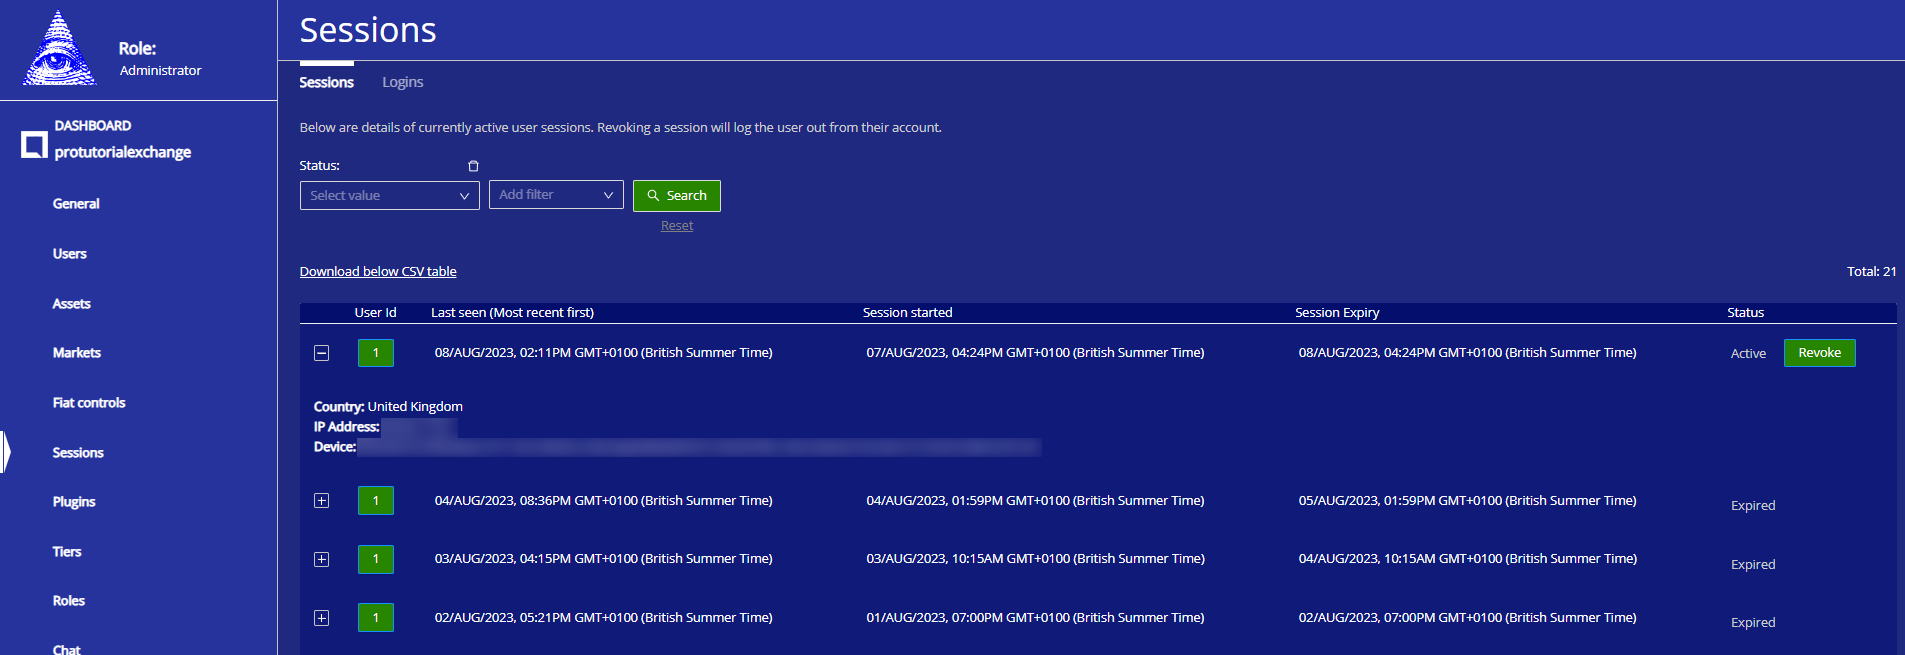1905x655 pixels.
Task: Open Users in the sidebar
Action: coord(70,254)
